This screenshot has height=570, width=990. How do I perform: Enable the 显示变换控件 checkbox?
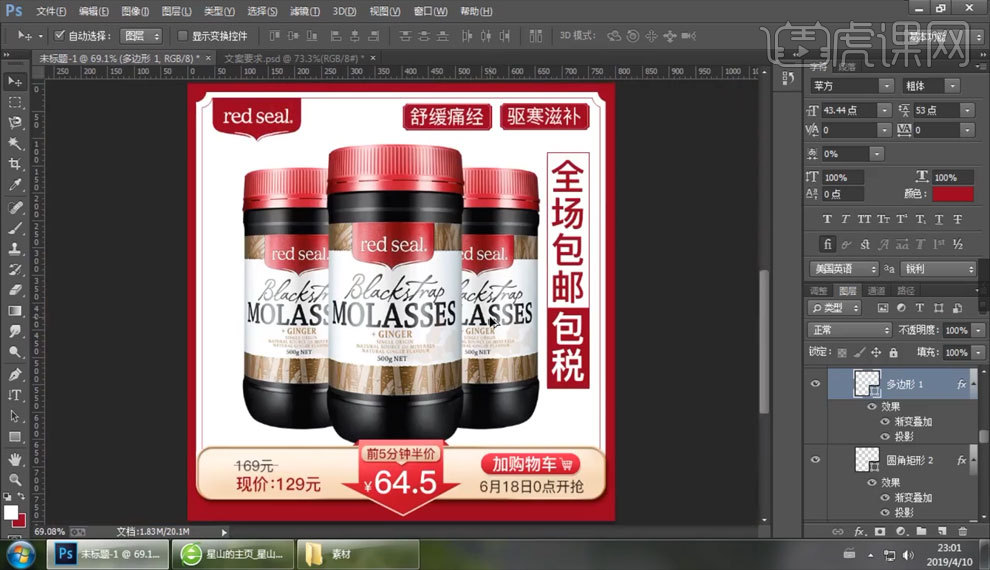point(182,36)
